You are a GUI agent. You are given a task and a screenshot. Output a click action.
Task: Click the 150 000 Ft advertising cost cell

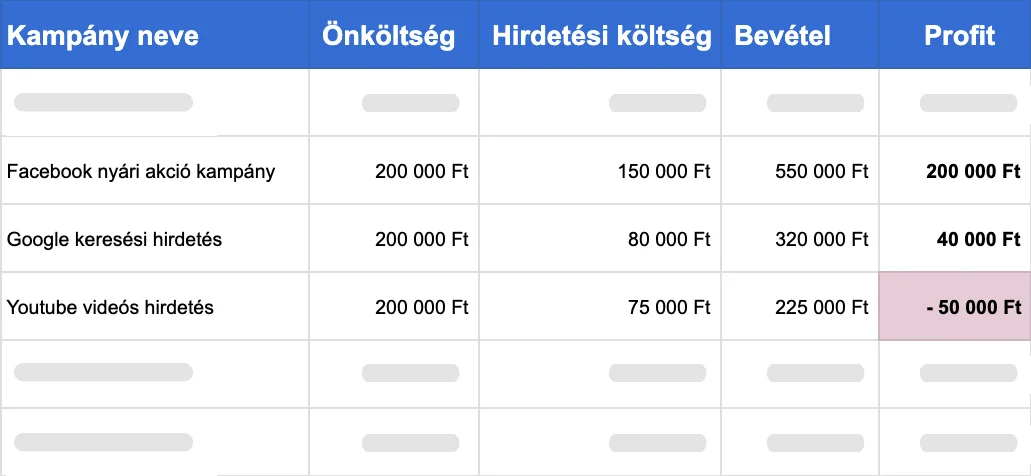pyautogui.click(x=600, y=172)
